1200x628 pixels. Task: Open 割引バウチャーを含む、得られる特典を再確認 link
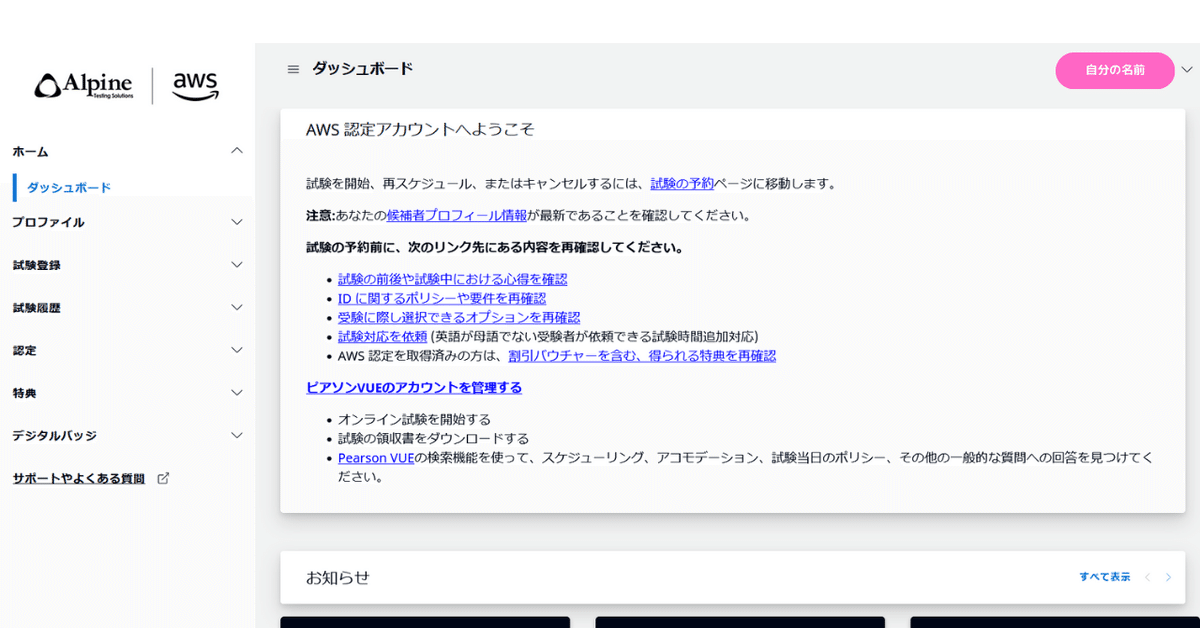[642, 355]
